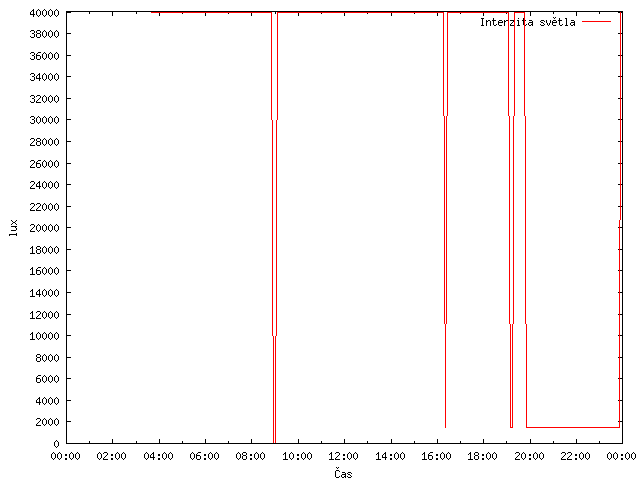Click the x-axis time label 14:00
The height and width of the screenshot is (480, 640).
click(x=390, y=456)
